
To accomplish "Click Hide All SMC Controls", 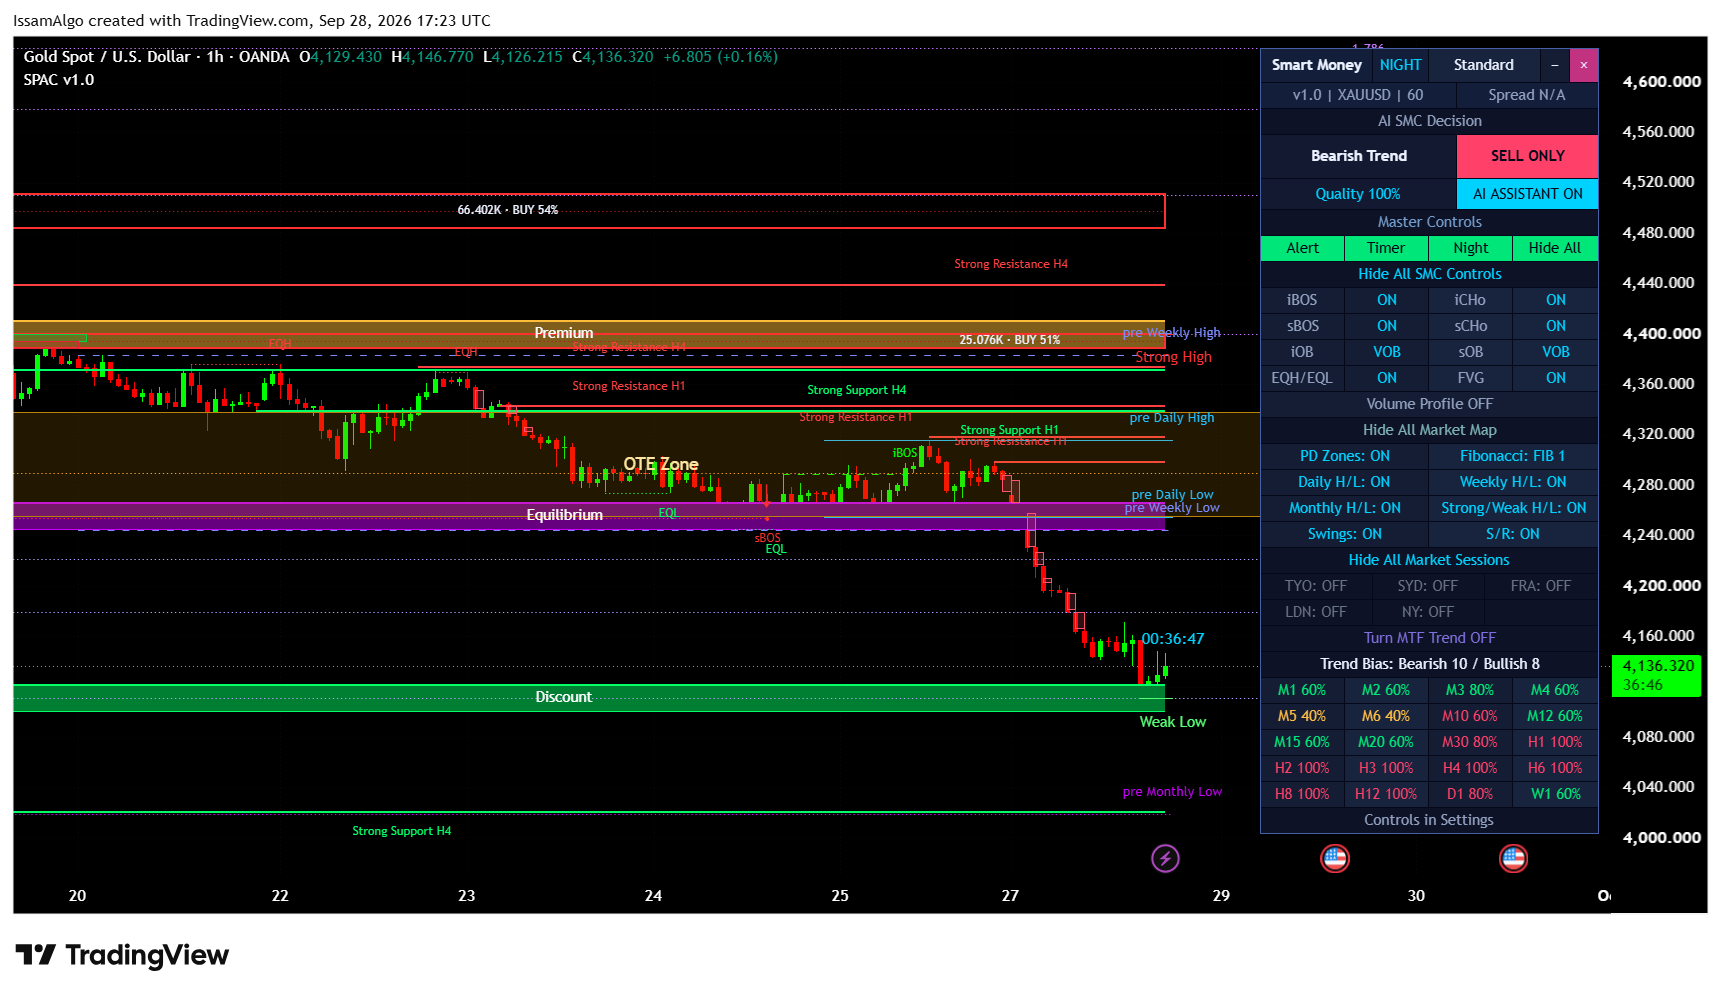I will 1429,274.
